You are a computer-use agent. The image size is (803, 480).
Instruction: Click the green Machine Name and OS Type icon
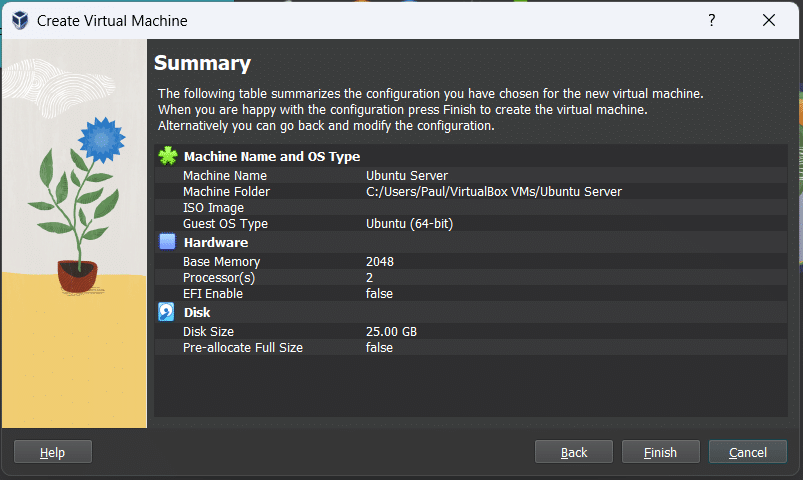[168, 156]
